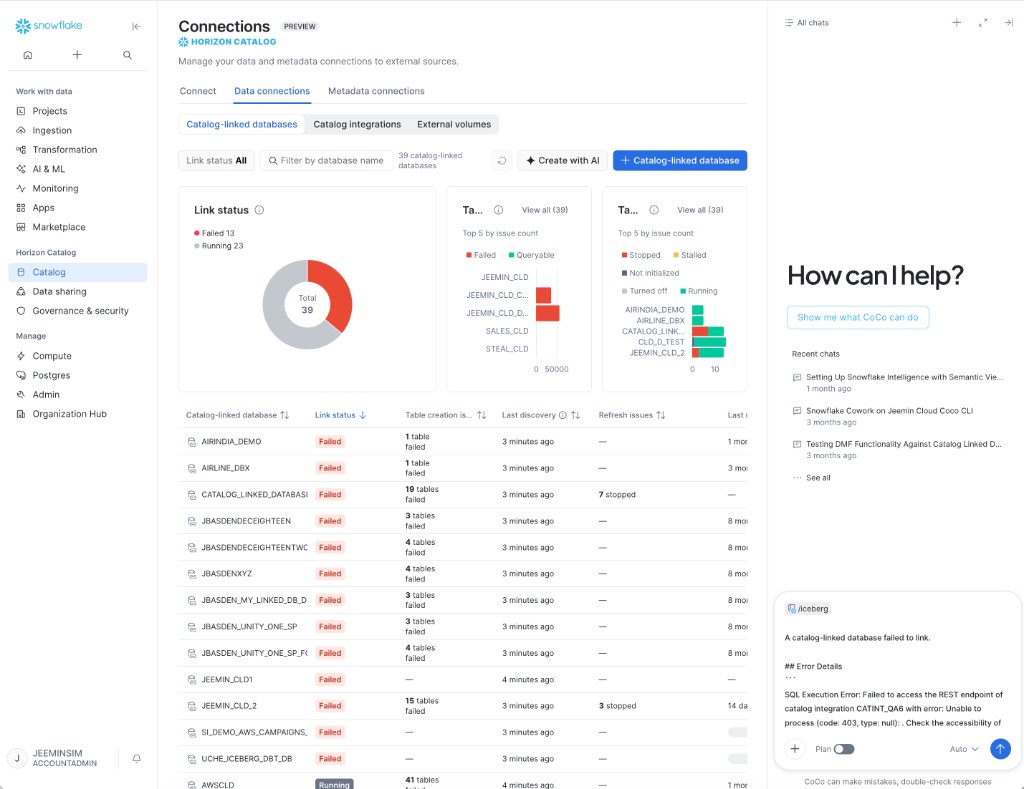Click See all recent chats

(812, 478)
